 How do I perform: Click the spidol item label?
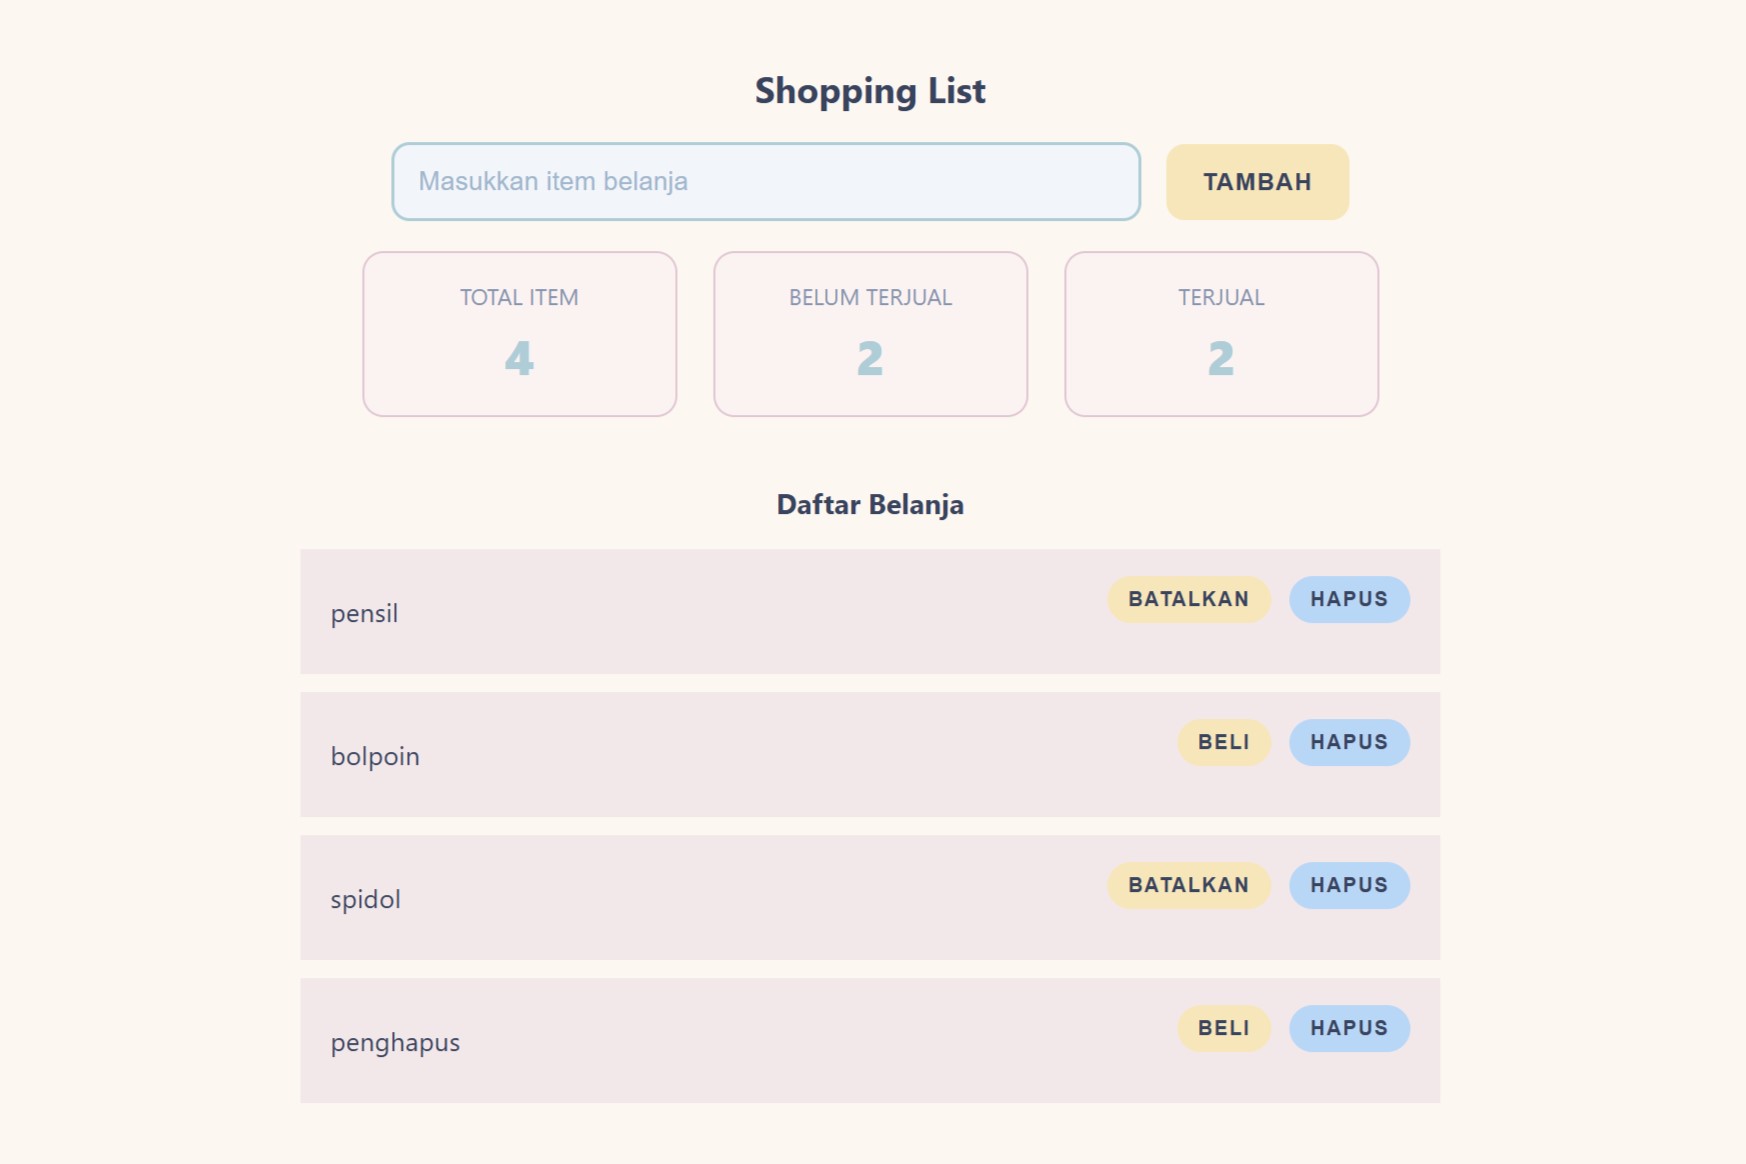pyautogui.click(x=366, y=899)
